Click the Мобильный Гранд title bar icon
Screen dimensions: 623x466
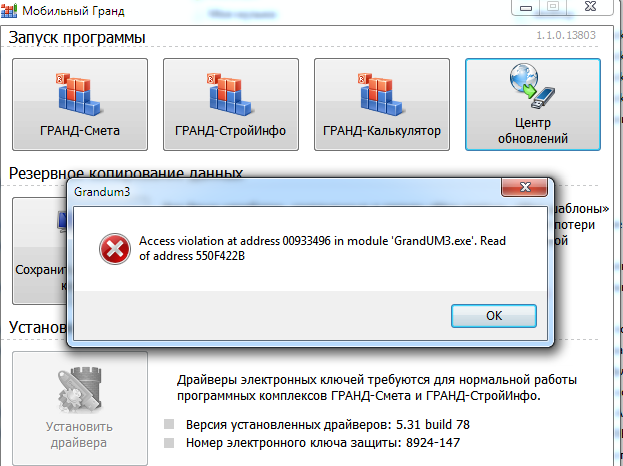(x=9, y=10)
